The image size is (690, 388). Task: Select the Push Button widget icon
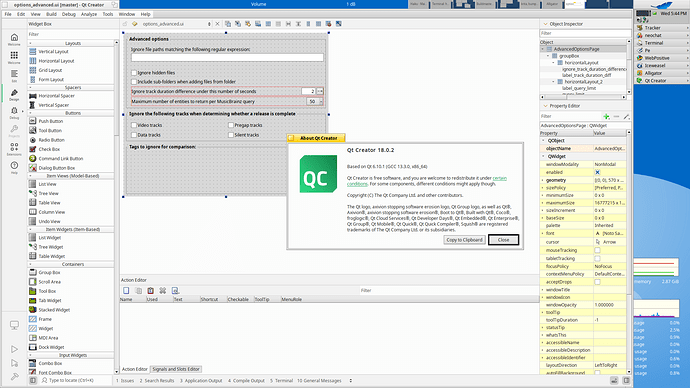click(33, 121)
